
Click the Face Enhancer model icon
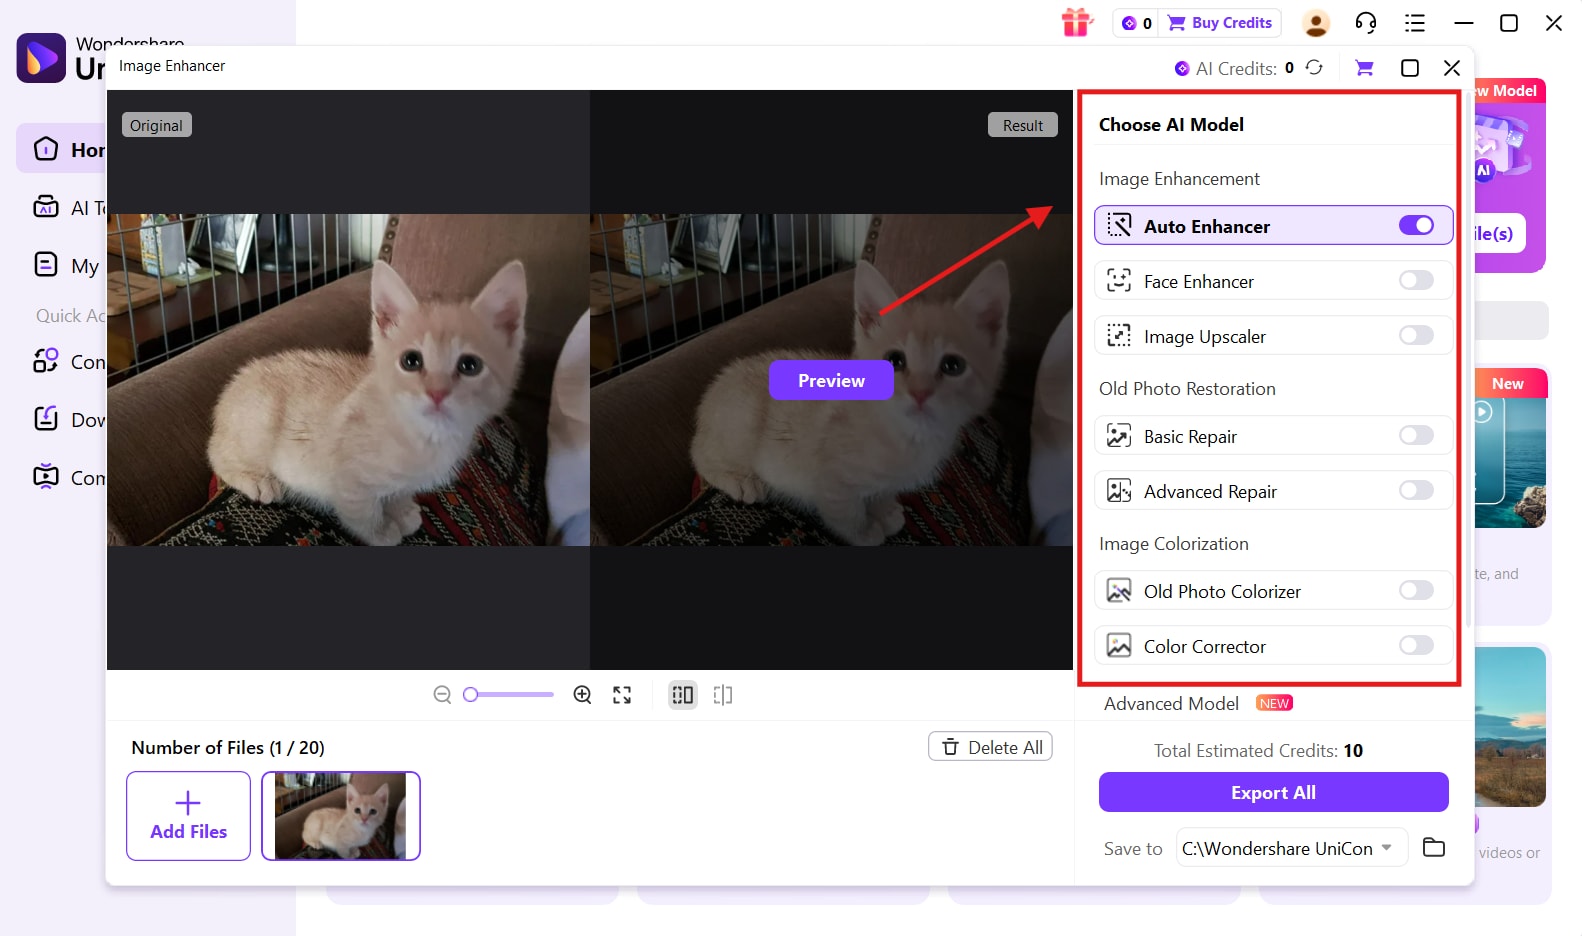[1119, 281]
